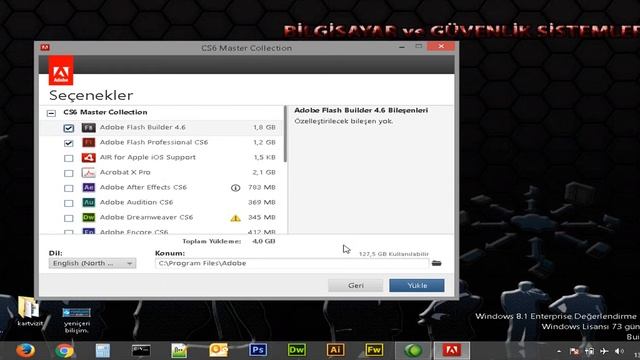Click the Flash Builder Fb product icon
Image resolution: width=640 pixels, height=360 pixels.
89,127
